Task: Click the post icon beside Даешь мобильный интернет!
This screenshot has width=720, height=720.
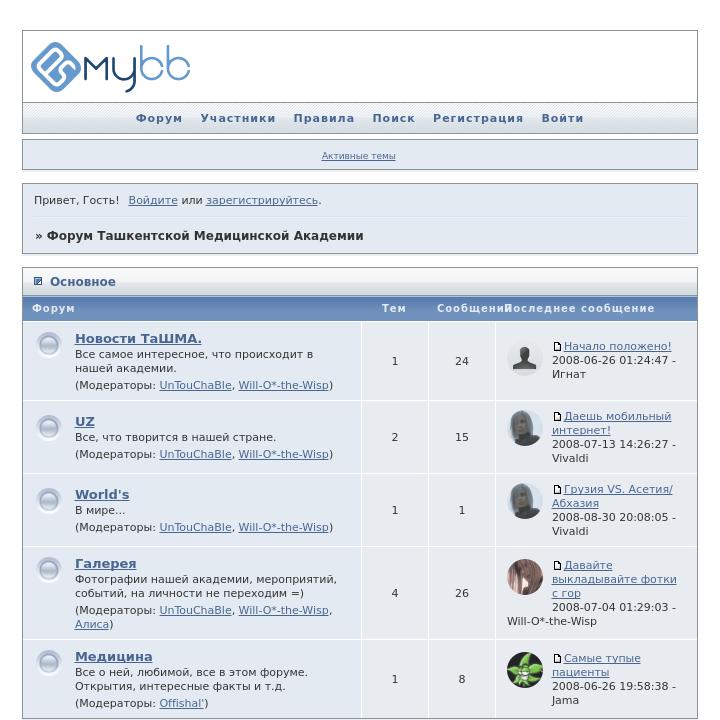Action: (557, 416)
